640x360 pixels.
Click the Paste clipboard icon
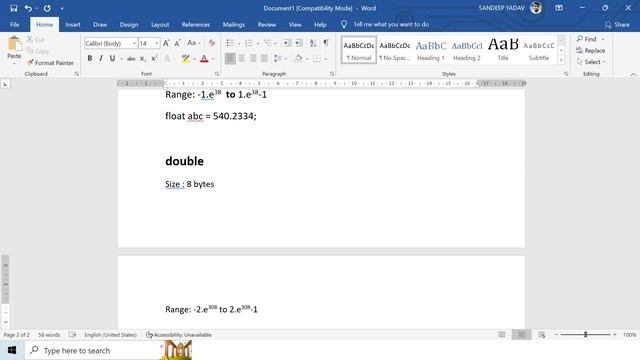[14, 44]
